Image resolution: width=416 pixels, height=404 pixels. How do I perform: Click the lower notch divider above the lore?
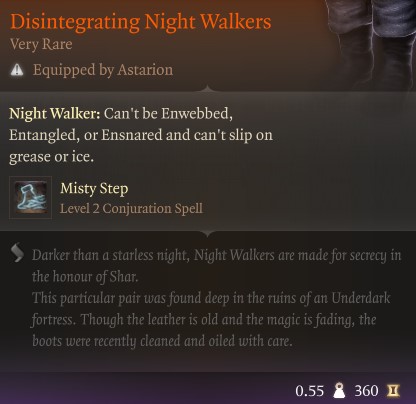pyautogui.click(x=207, y=232)
